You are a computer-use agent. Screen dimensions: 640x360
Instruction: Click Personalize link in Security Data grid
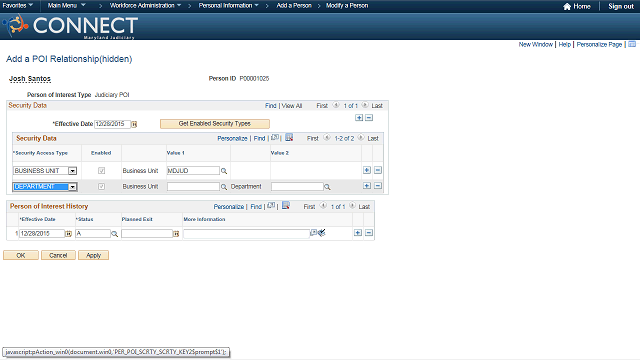point(232,138)
